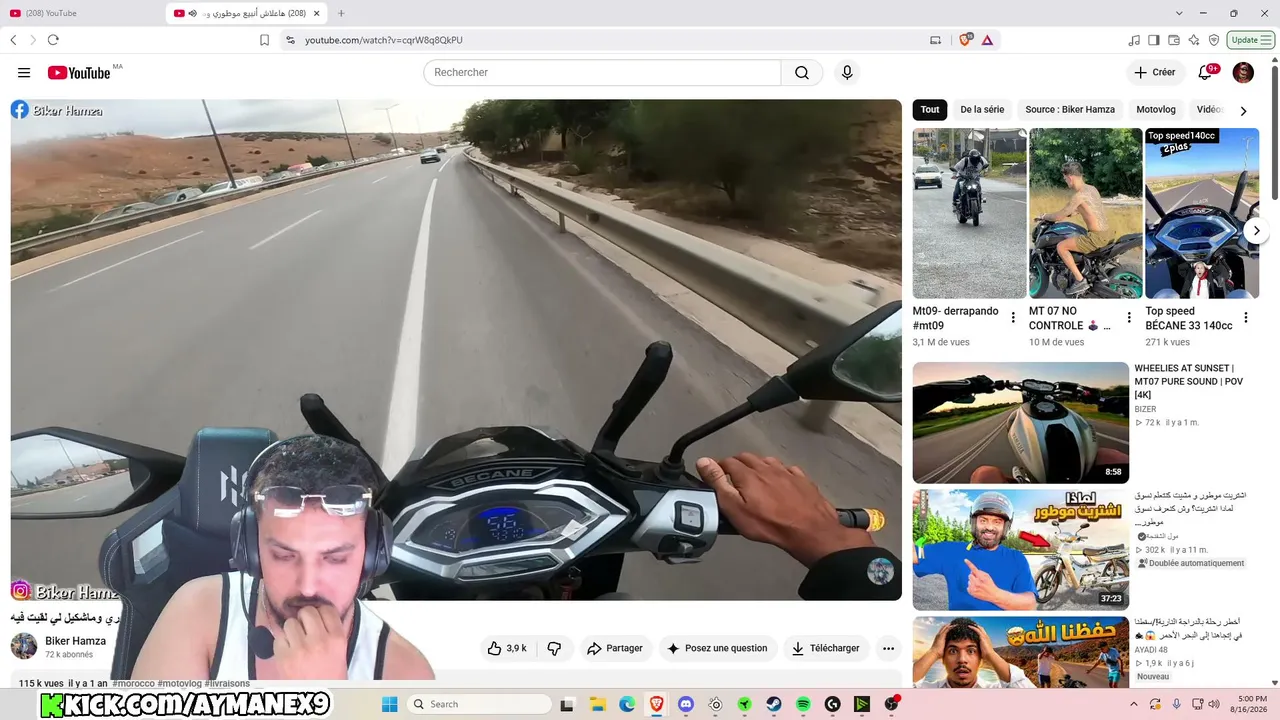Open the Windows Start menu

[x=390, y=704]
